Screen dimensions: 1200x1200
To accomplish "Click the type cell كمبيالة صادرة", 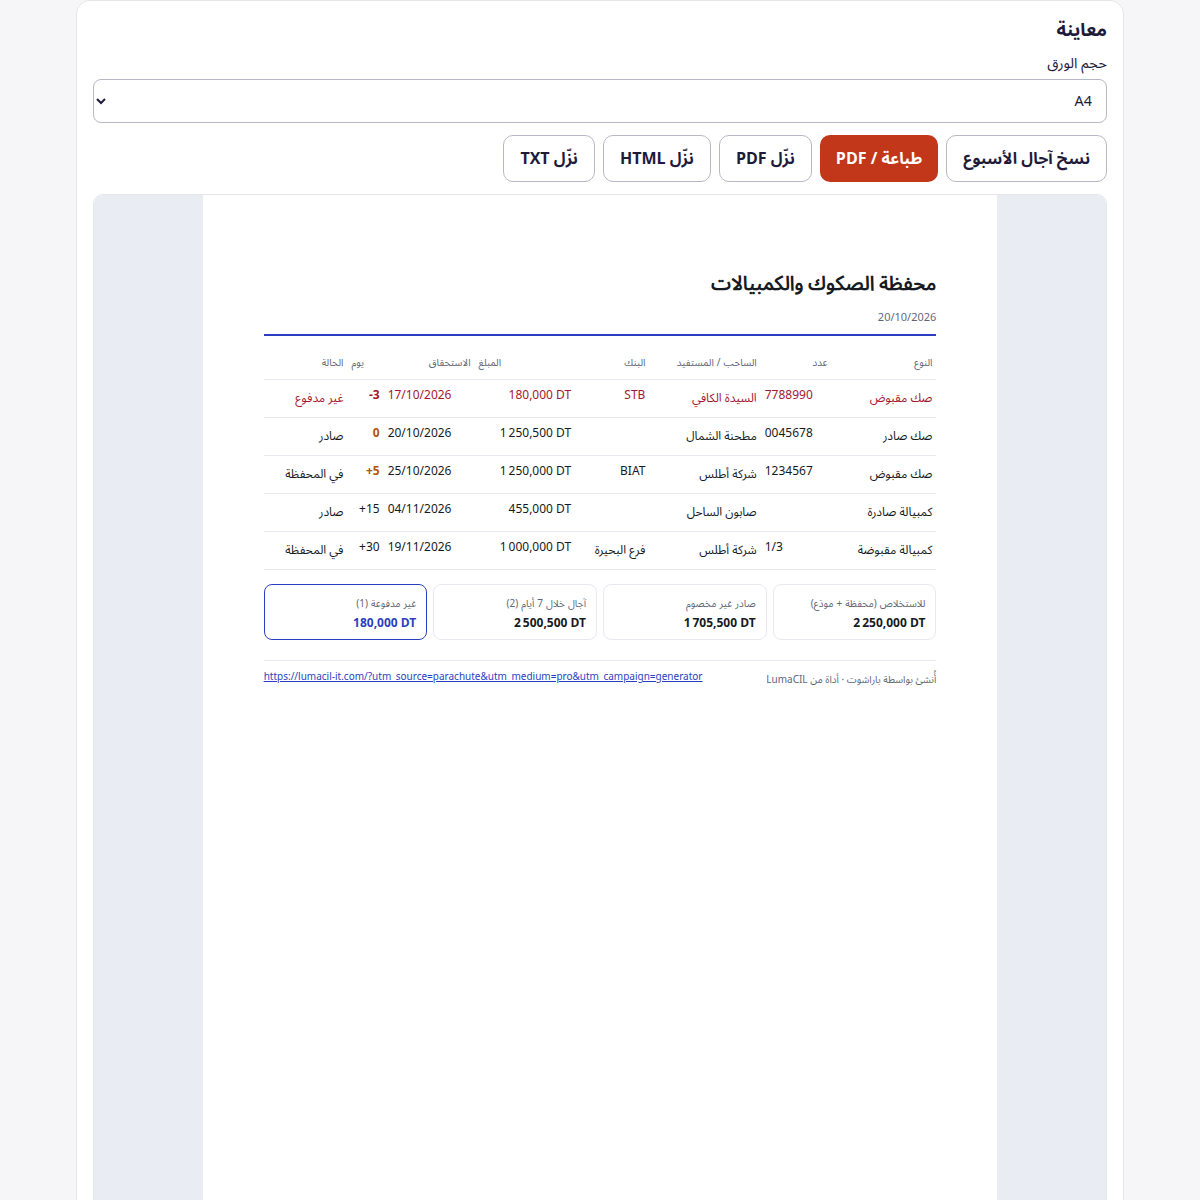I will point(900,512).
